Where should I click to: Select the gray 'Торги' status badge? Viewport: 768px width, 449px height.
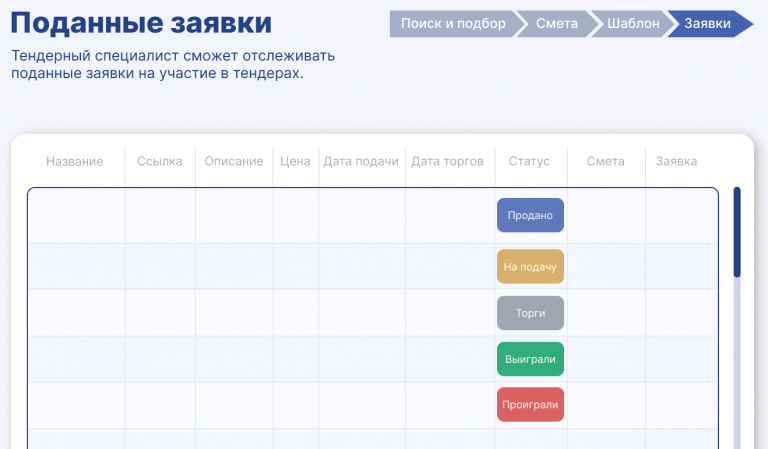pyautogui.click(x=530, y=313)
